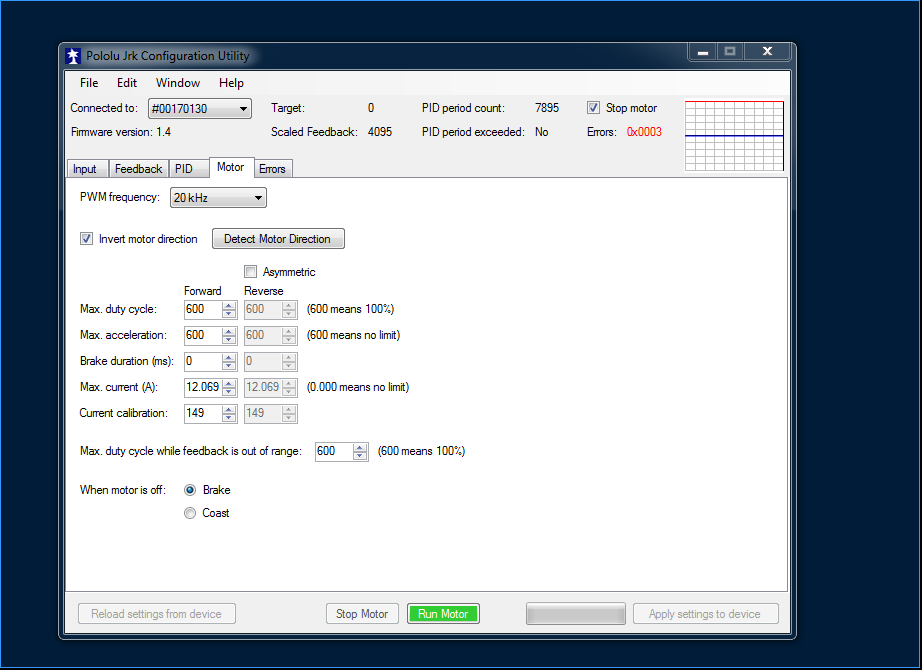
Task: Switch to the Errors tab
Action: pyautogui.click(x=272, y=169)
